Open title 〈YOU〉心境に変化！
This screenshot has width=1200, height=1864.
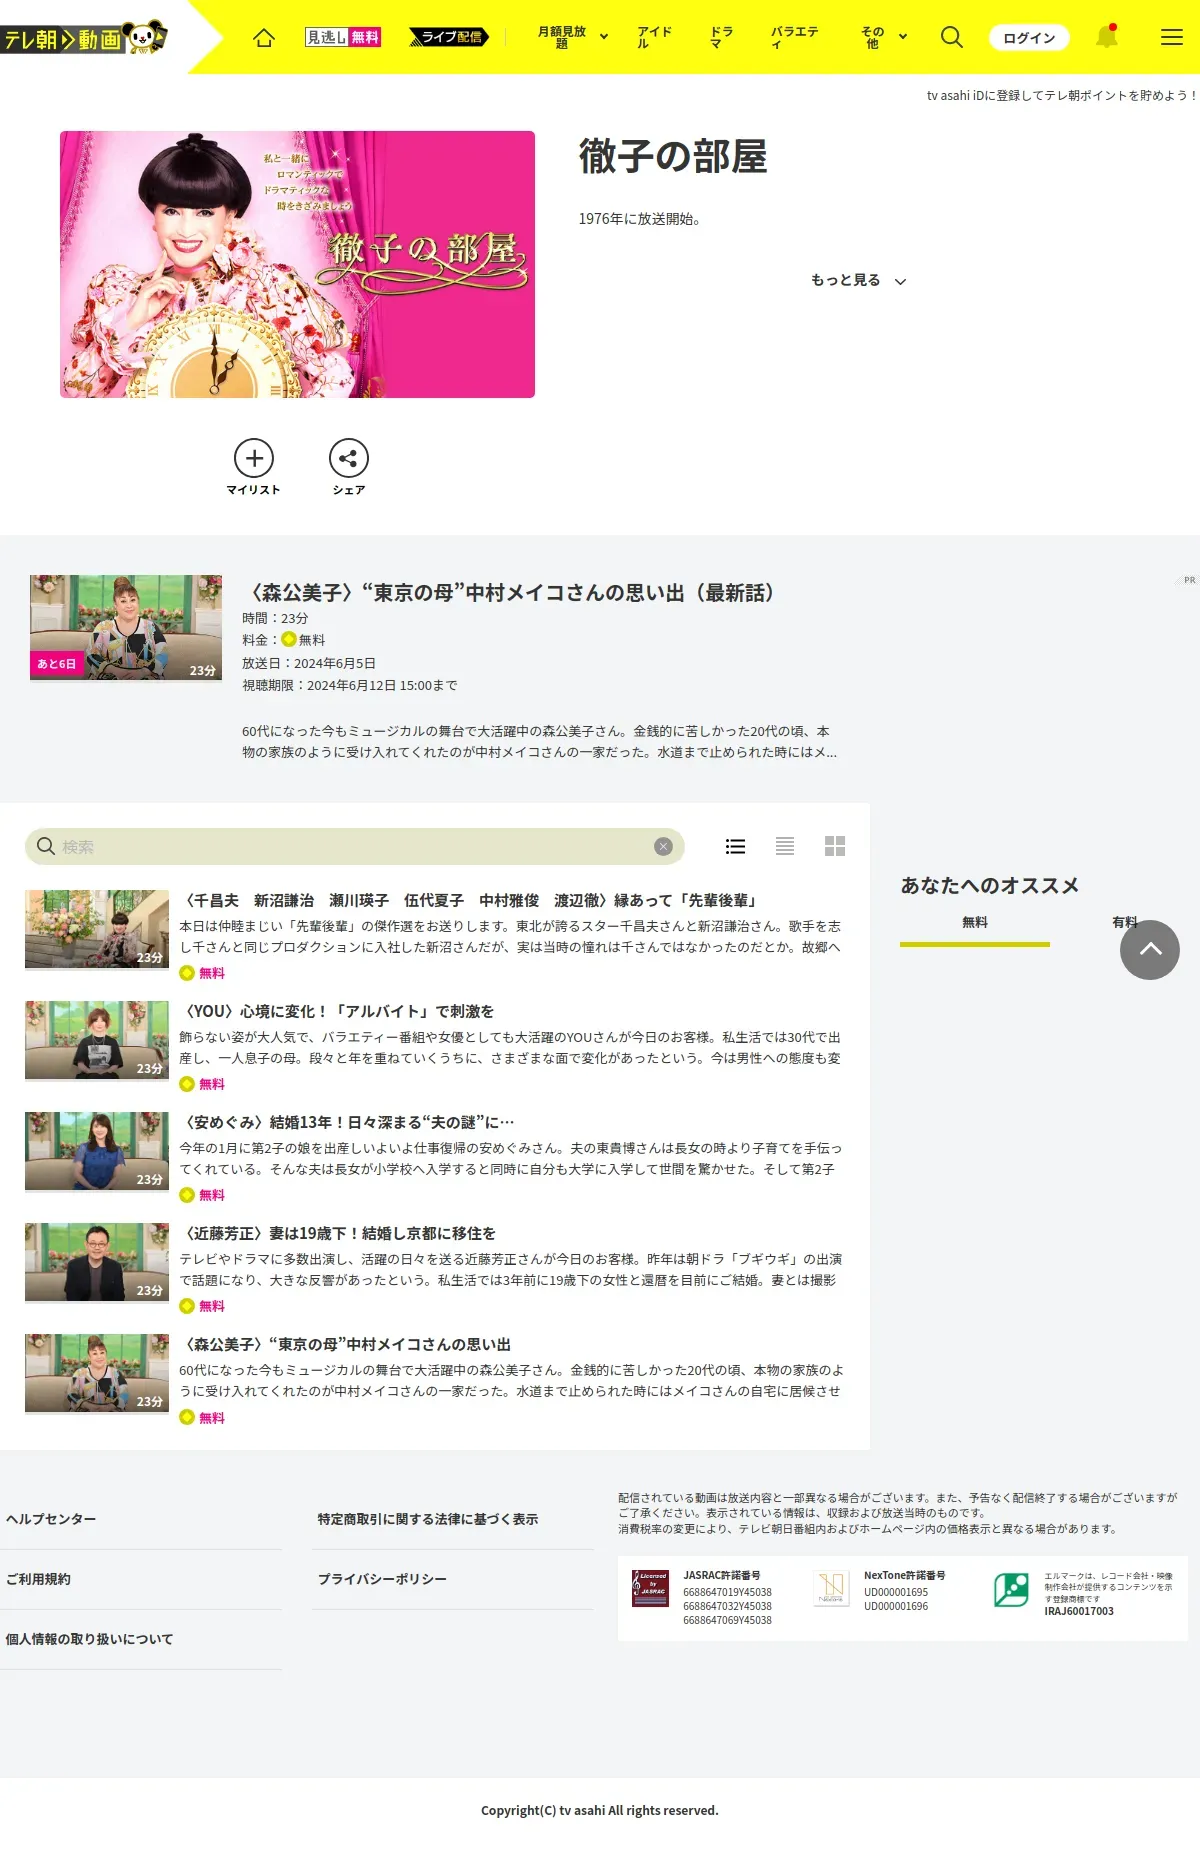pos(337,1011)
